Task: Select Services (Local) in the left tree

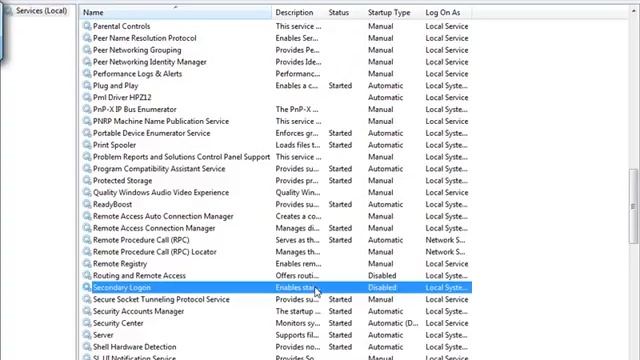Action: 41,11
